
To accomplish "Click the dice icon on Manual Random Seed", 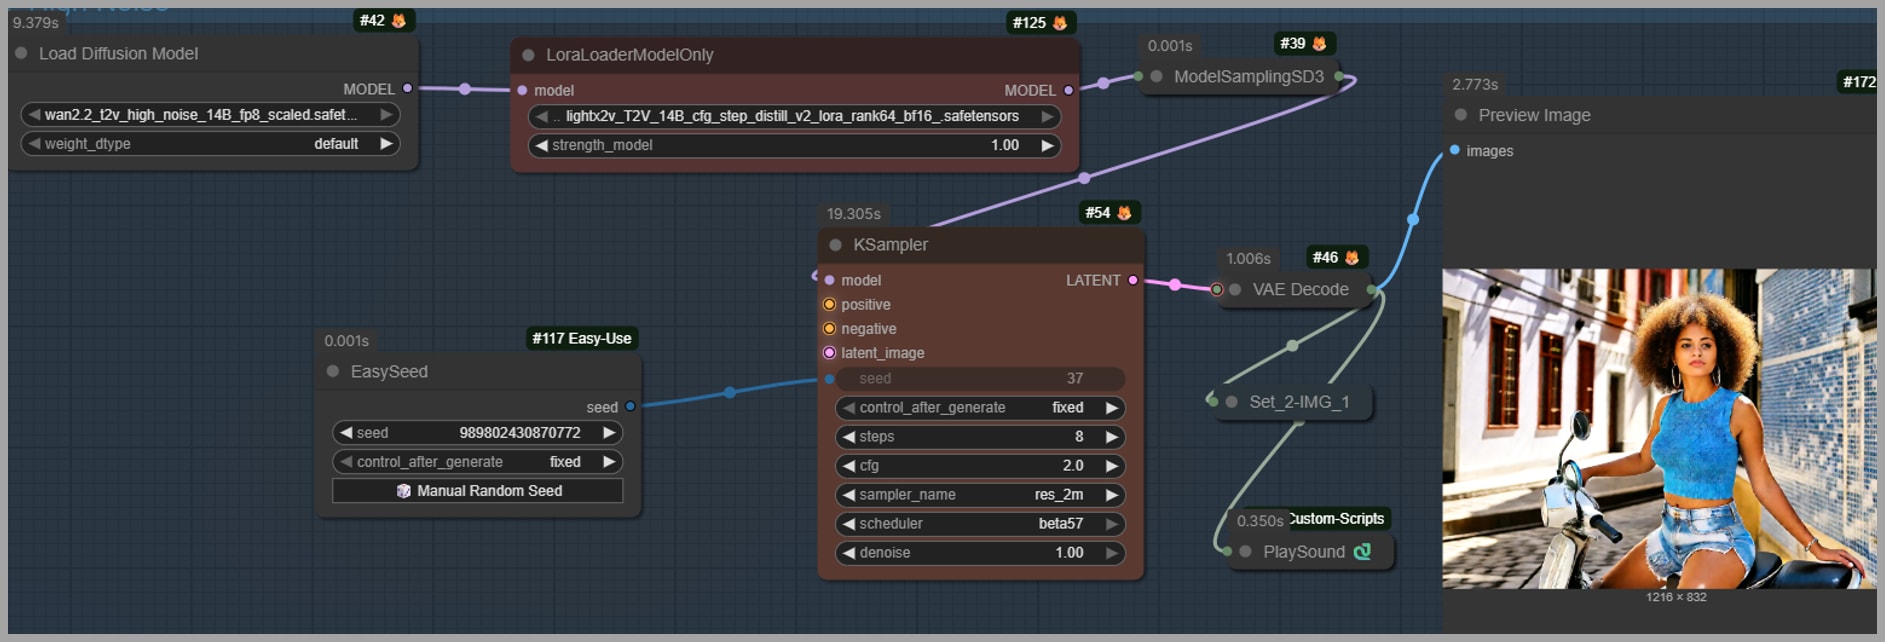I will [x=404, y=491].
